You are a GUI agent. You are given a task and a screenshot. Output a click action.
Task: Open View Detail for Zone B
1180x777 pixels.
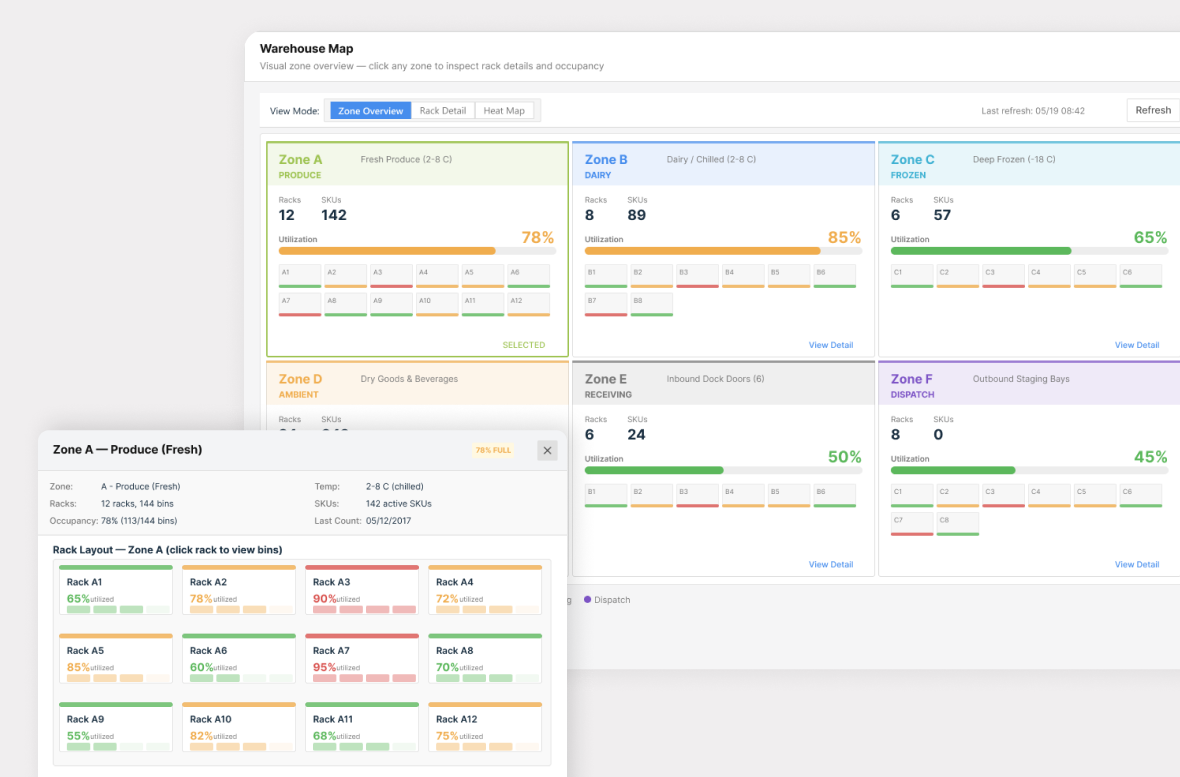(831, 345)
